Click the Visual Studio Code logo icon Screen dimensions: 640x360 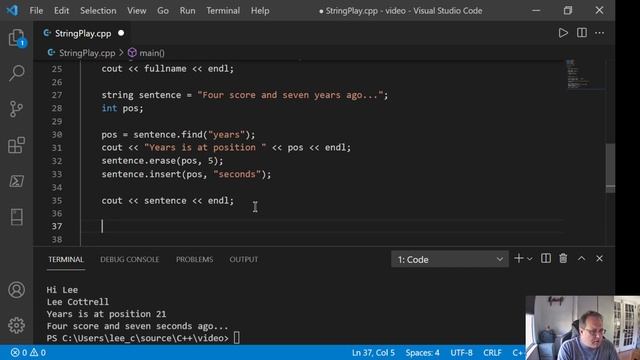click(x=12, y=10)
